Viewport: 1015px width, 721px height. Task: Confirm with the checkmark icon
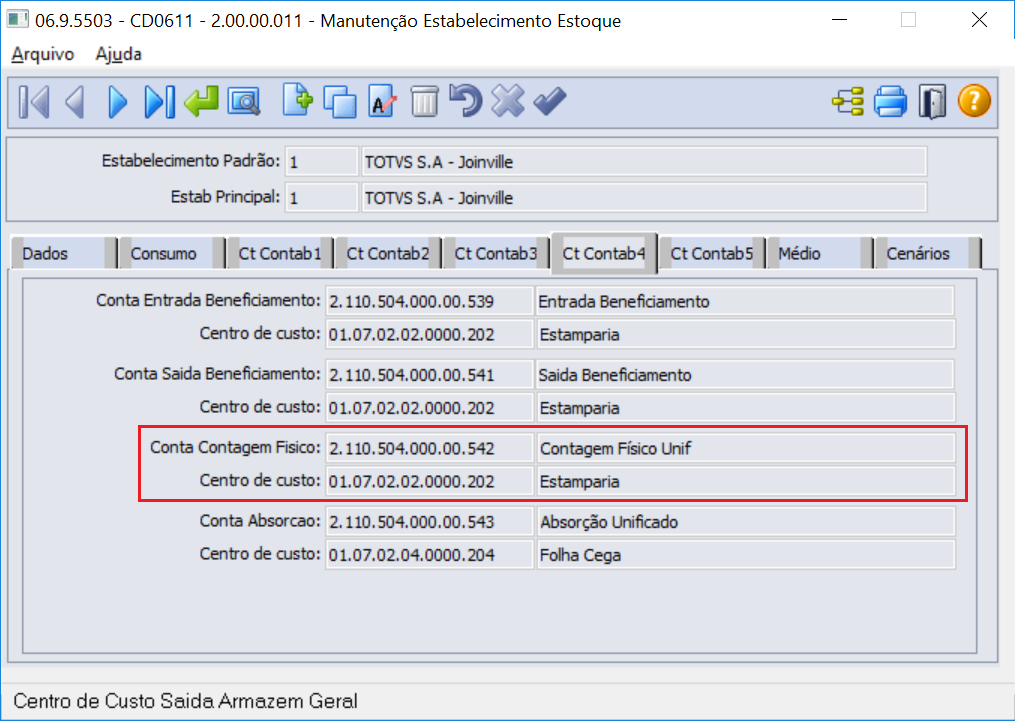(550, 101)
